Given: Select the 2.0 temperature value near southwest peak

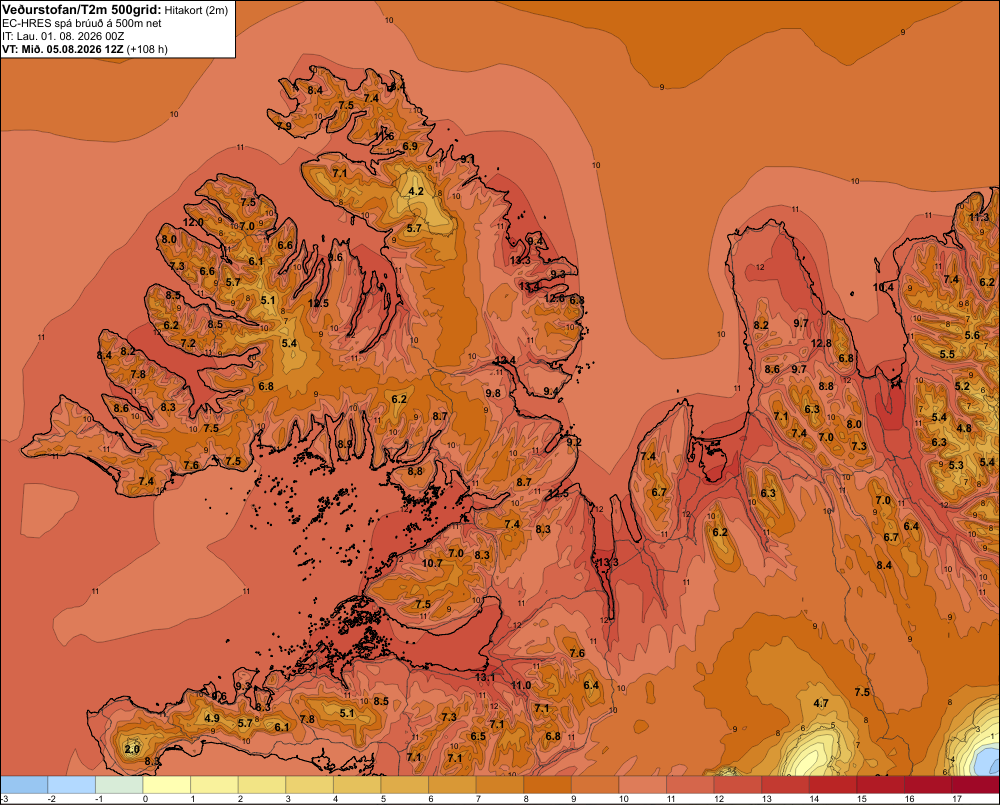Looking at the screenshot, I should [132, 749].
